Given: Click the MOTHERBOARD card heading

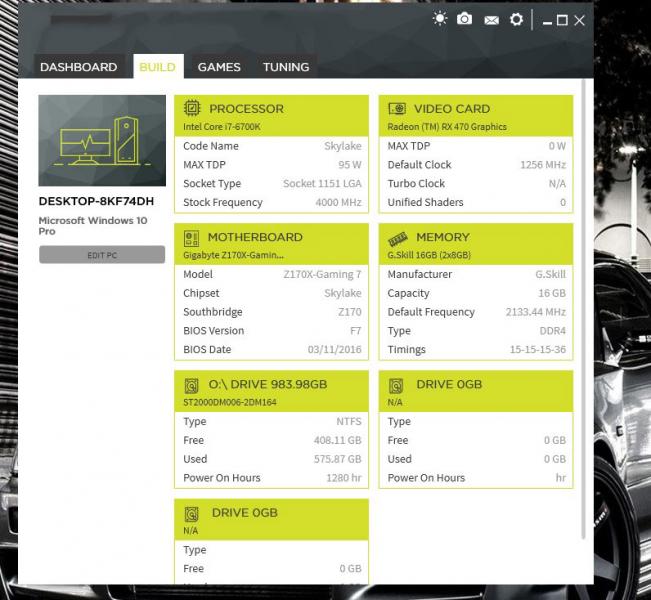Looking at the screenshot, I should pos(255,237).
